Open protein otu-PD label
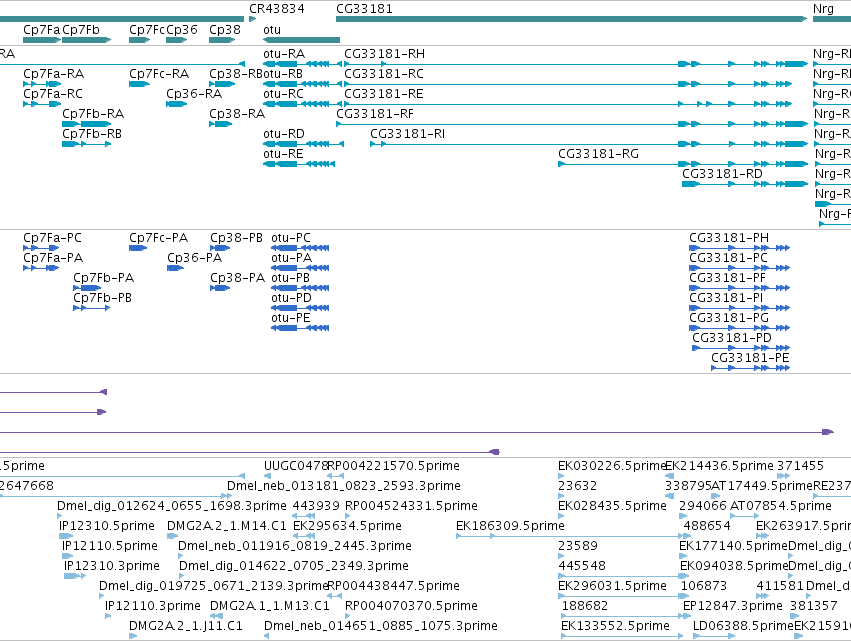 coord(292,299)
